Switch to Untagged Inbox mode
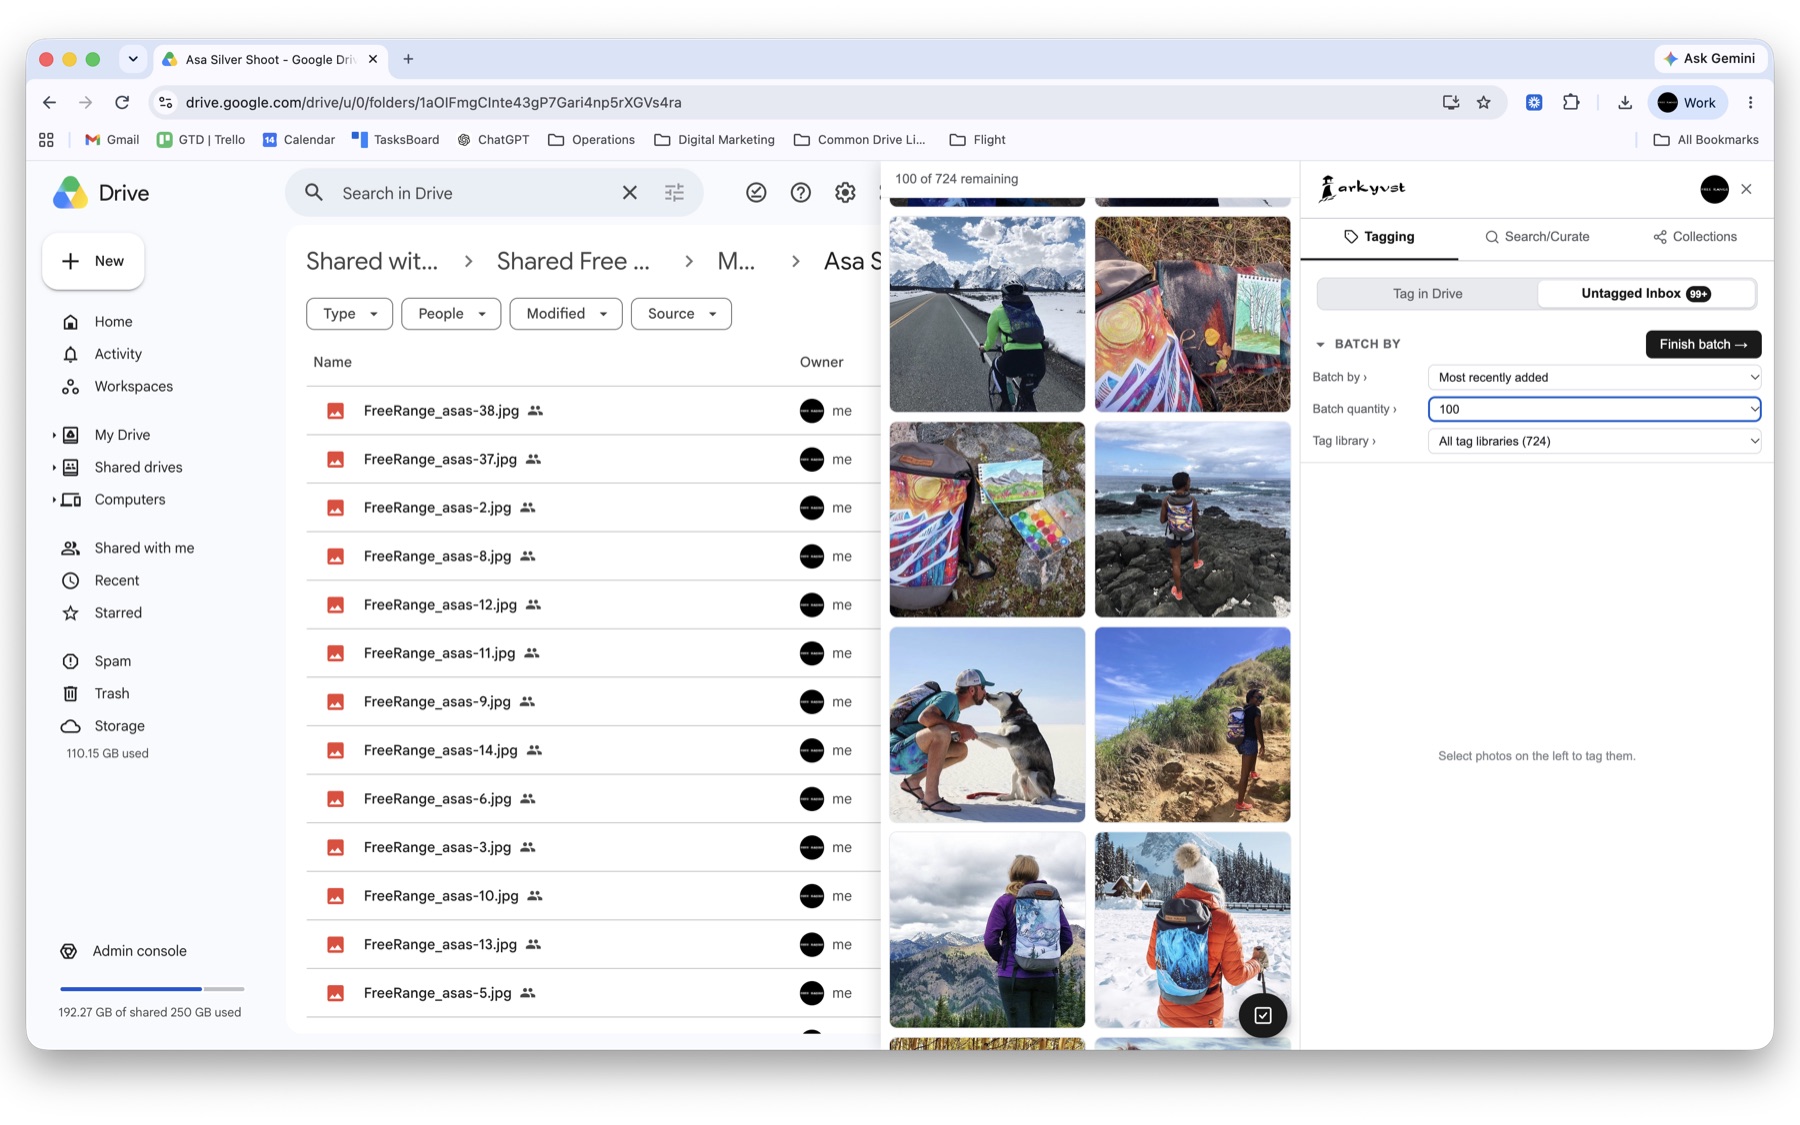 pos(1646,293)
